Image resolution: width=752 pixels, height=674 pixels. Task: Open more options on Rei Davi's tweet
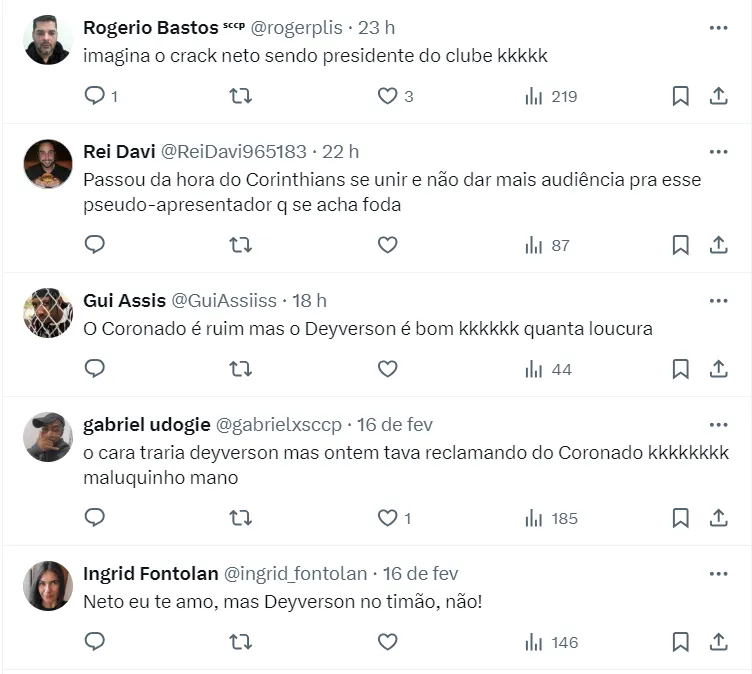[x=718, y=152]
